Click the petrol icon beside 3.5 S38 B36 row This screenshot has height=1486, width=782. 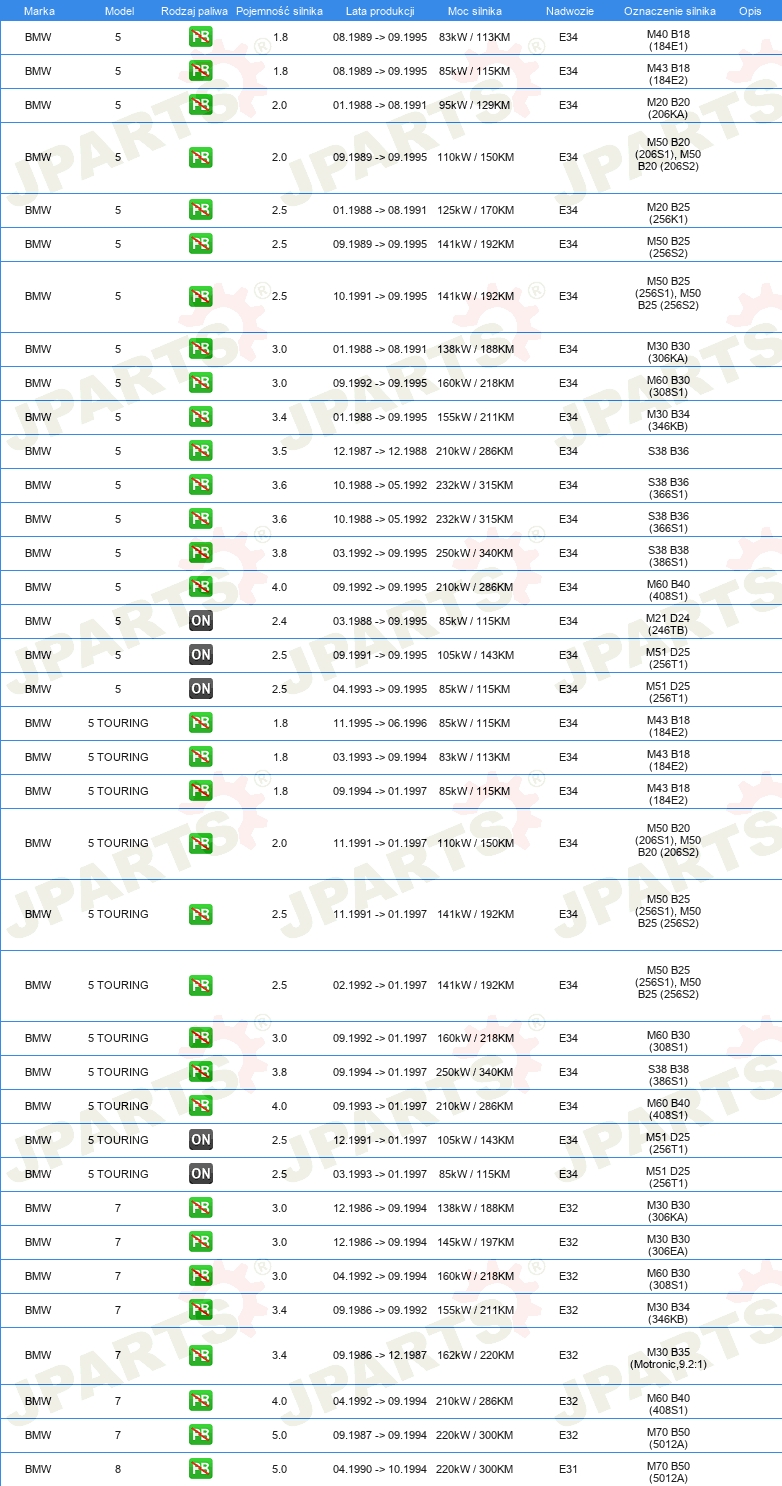click(201, 451)
